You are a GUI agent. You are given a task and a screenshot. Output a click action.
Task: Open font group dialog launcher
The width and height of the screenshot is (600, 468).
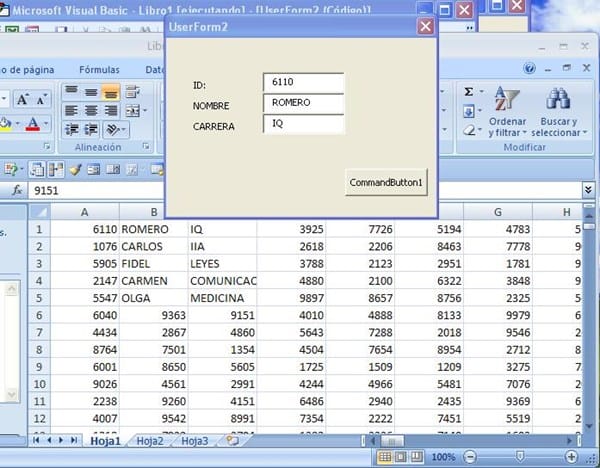pyautogui.click(x=47, y=146)
